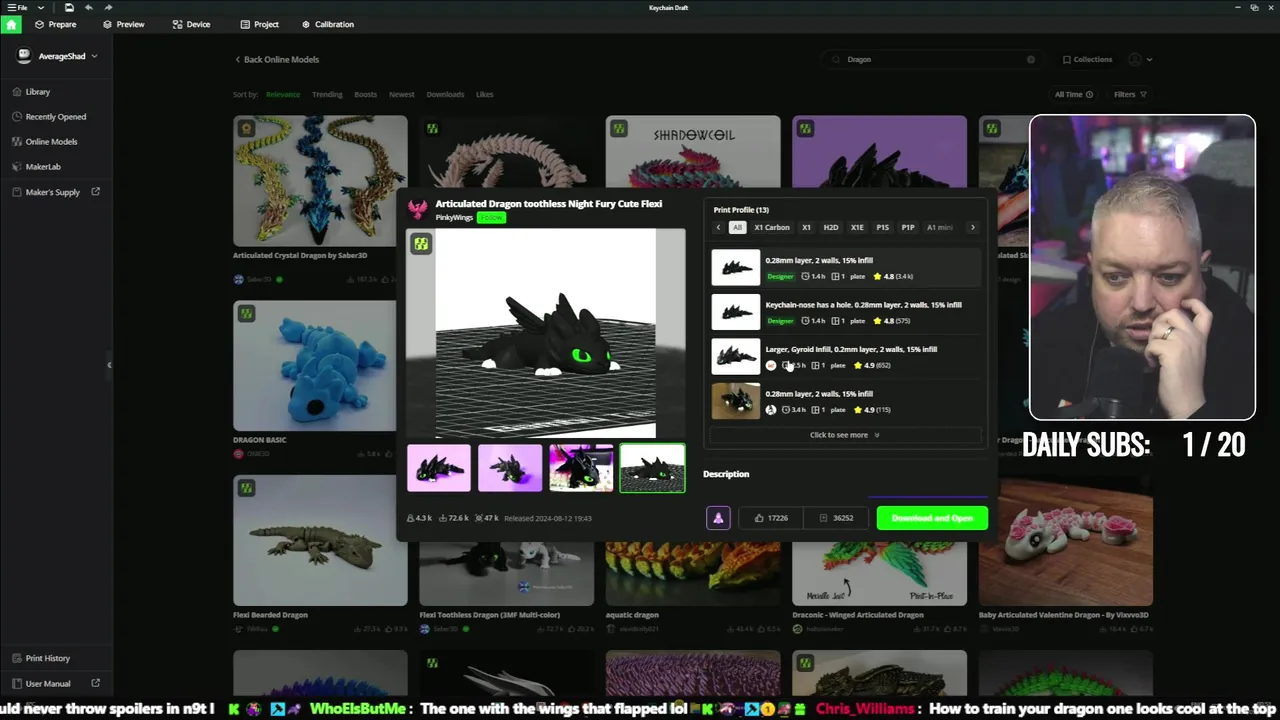Select the Larger, Gyroid Infill print profile

846,357
